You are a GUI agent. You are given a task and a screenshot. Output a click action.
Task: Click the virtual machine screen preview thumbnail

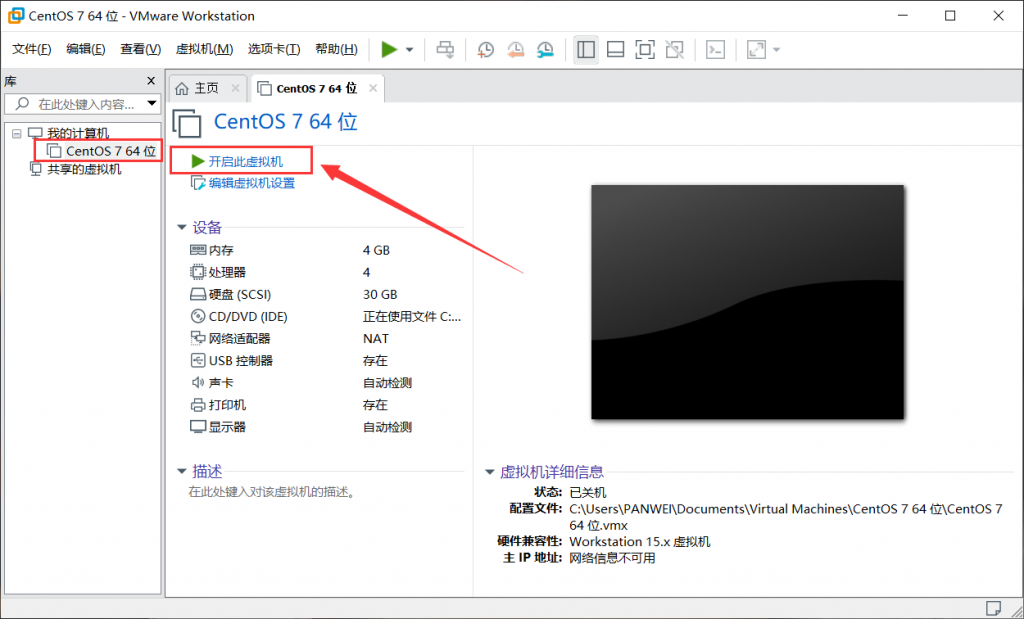(x=748, y=302)
